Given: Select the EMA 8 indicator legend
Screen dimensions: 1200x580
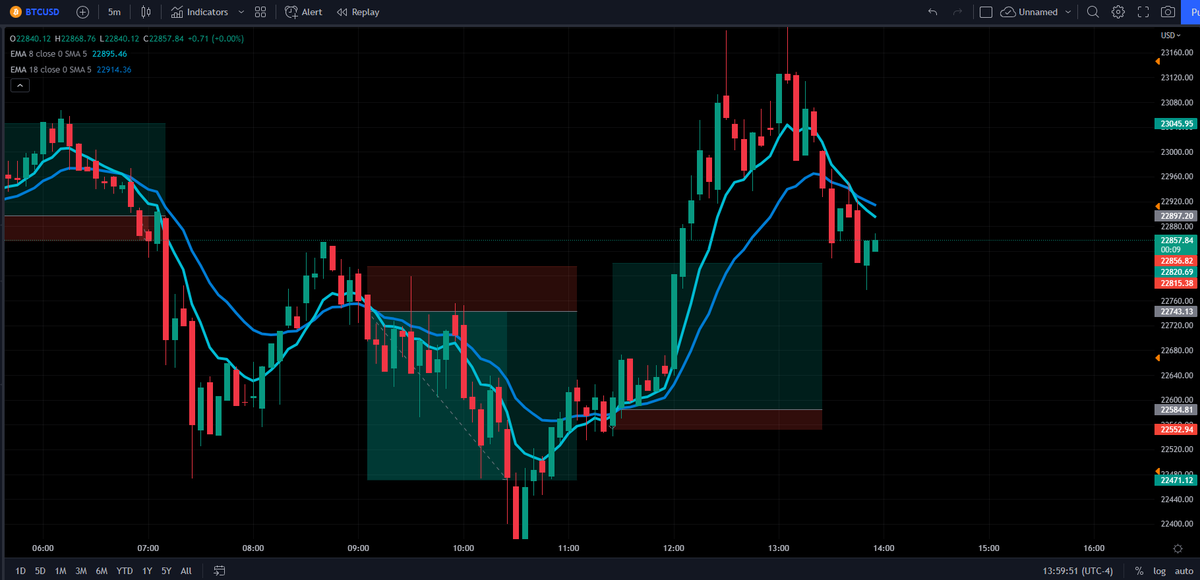Looking at the screenshot, I should pos(69,54).
